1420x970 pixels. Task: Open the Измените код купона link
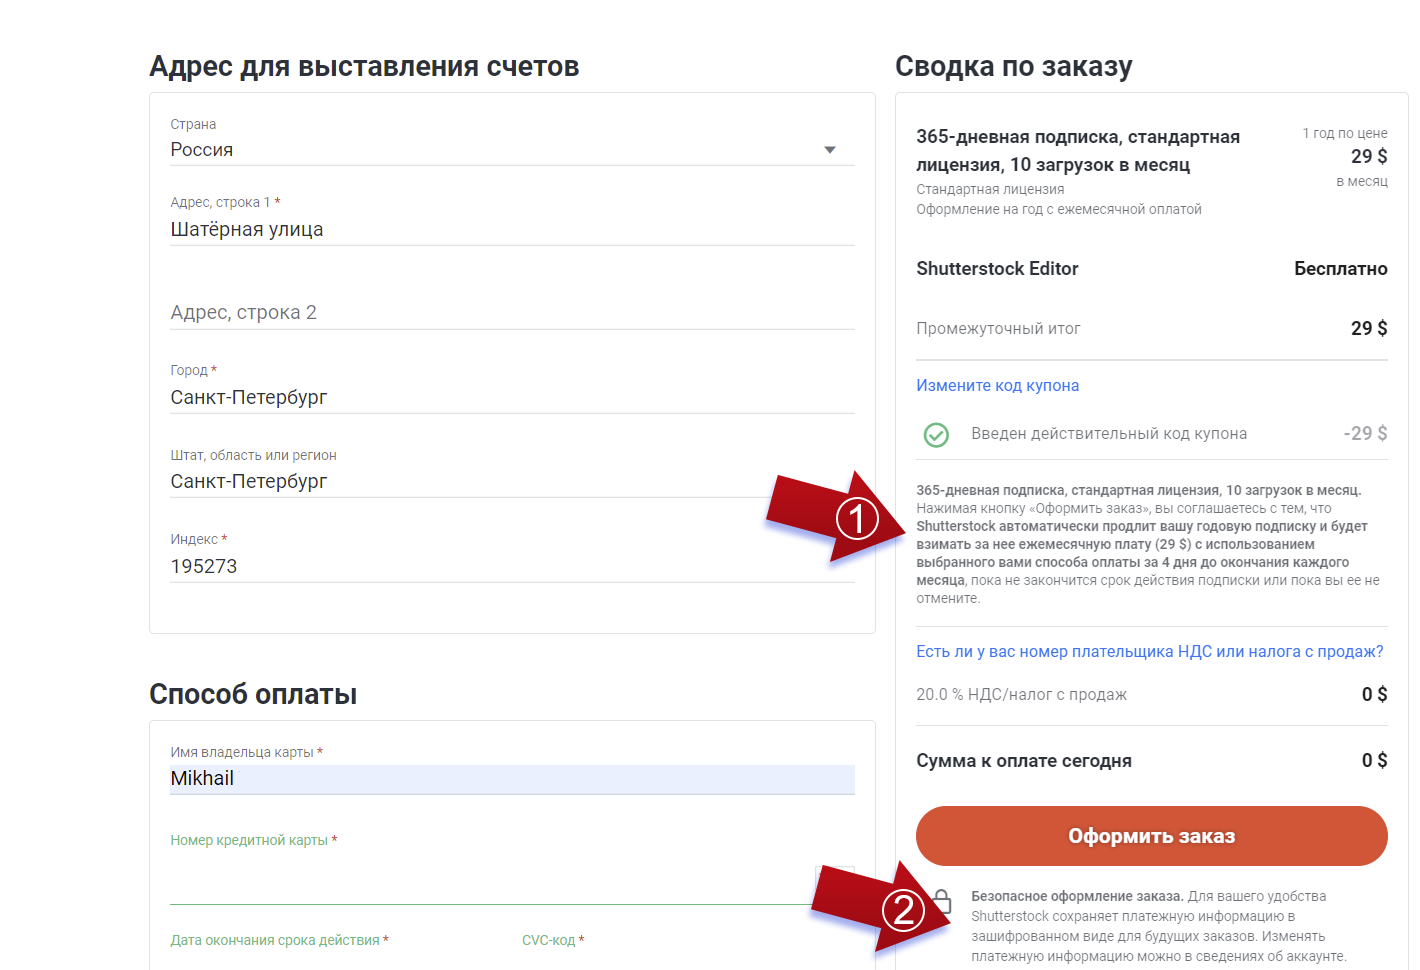coord(997,385)
